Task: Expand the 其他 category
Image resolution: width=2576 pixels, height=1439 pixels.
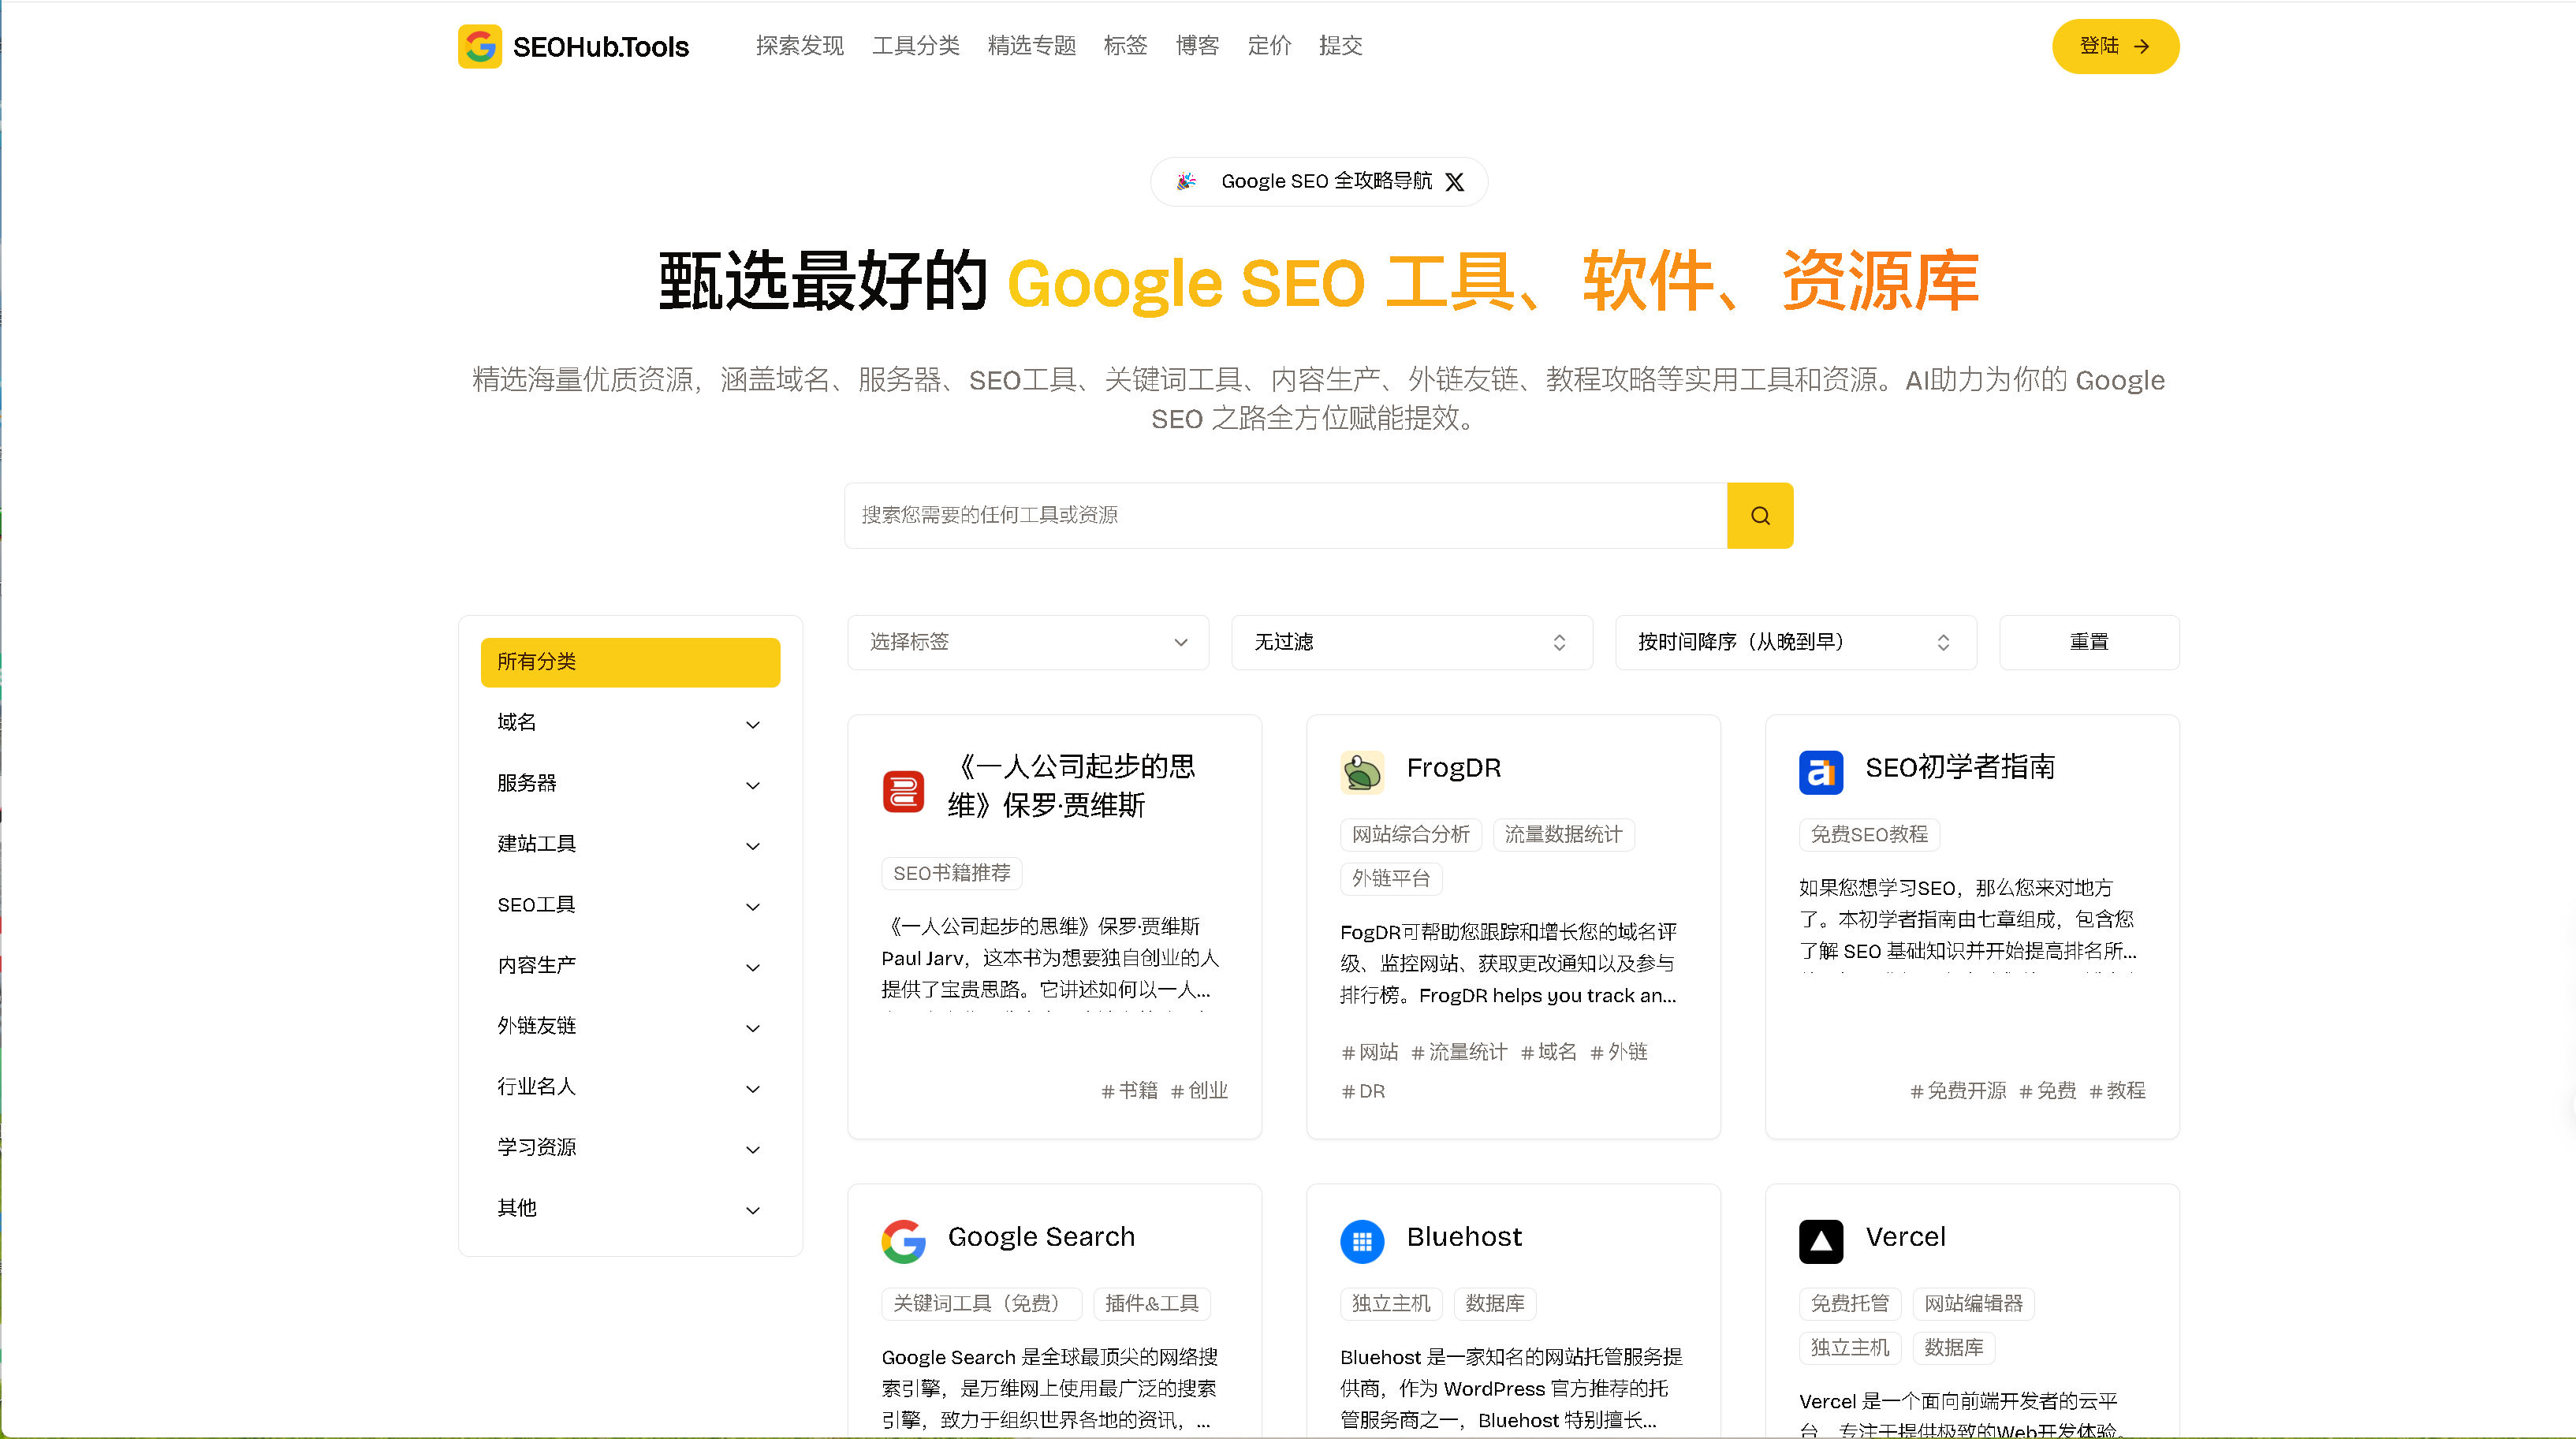Action: click(x=630, y=1209)
